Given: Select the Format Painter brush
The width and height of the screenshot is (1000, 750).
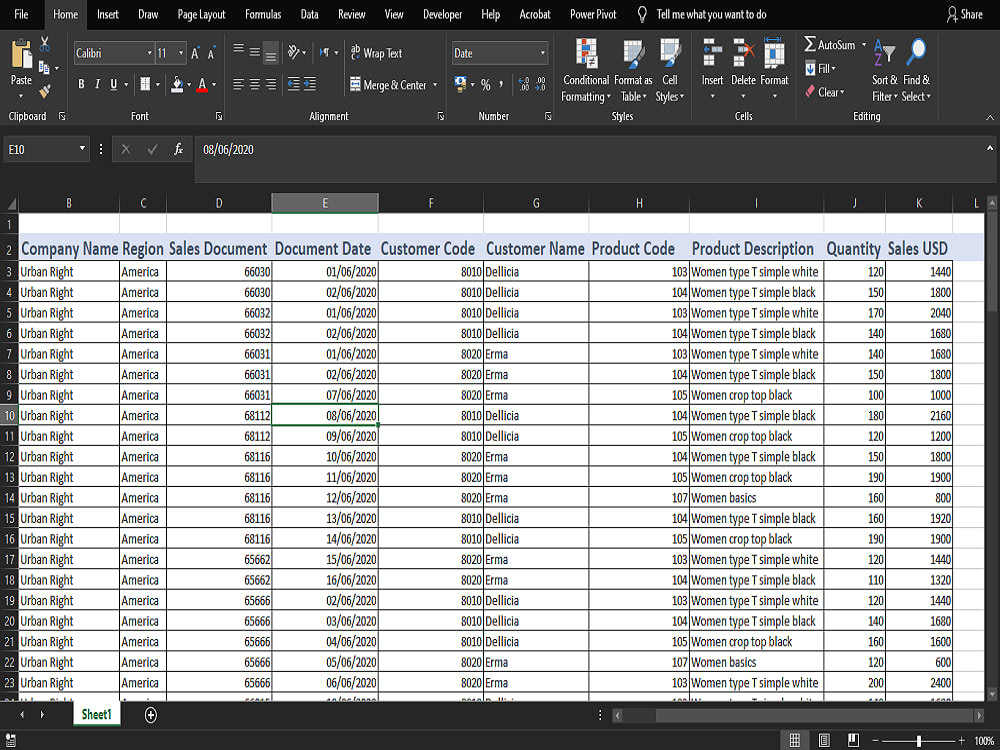Looking at the screenshot, I should (x=44, y=91).
